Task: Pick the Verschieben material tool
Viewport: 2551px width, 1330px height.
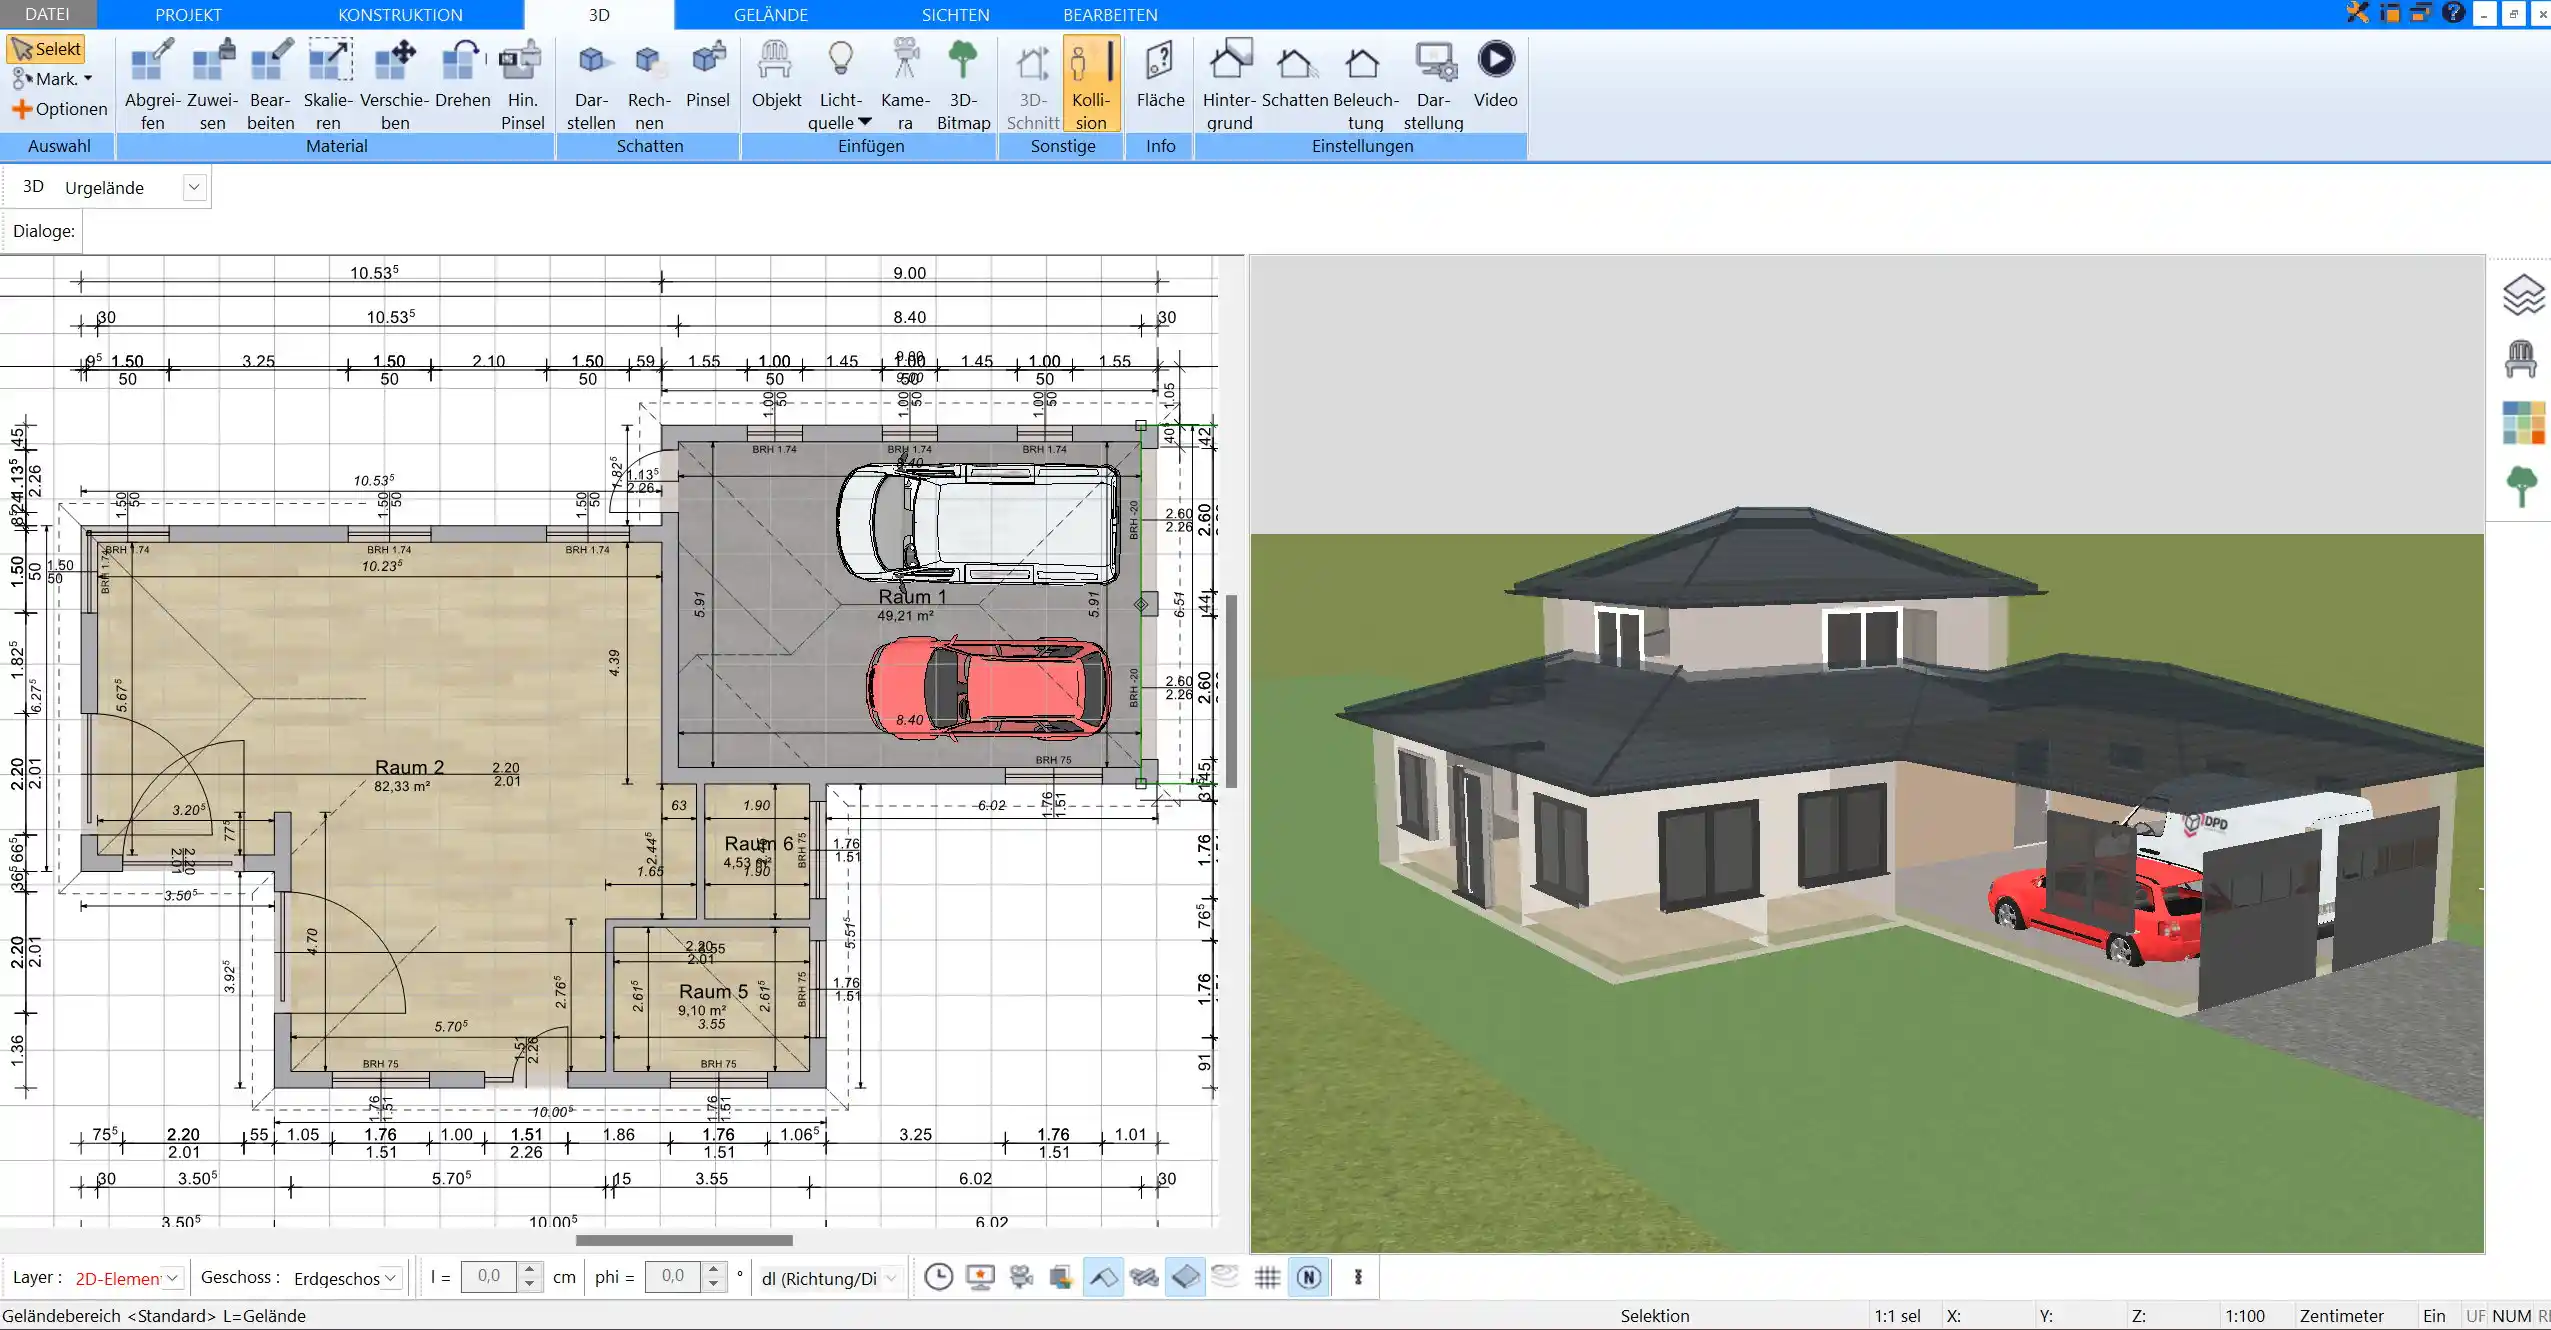Action: [395, 84]
